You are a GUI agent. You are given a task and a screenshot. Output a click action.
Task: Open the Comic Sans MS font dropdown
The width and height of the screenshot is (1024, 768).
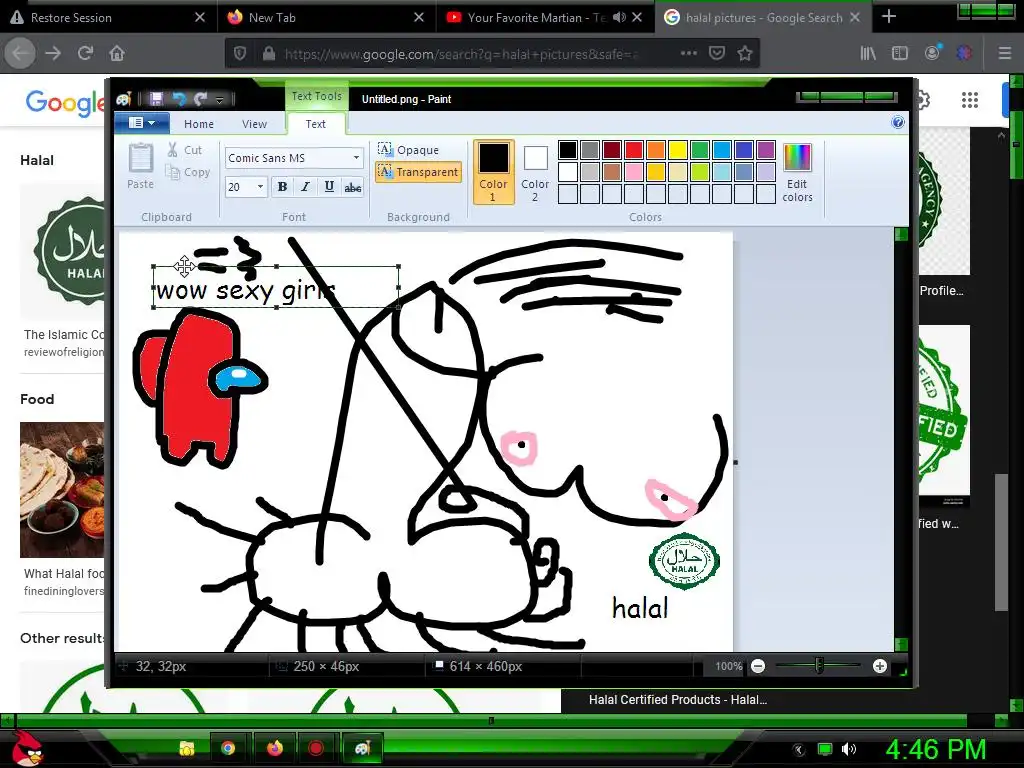[x=356, y=157]
